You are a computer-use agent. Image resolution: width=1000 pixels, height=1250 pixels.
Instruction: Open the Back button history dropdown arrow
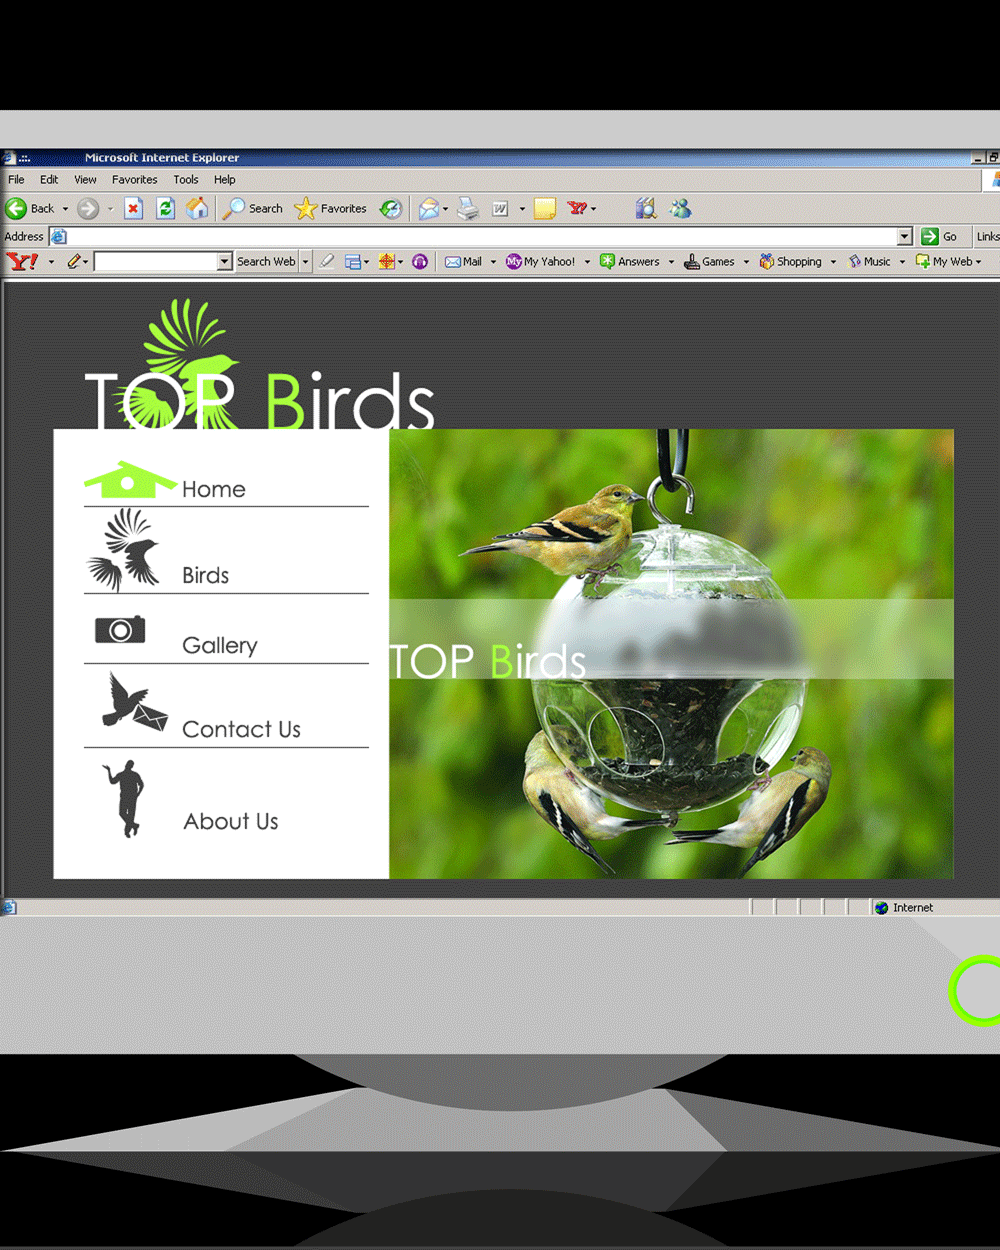65,209
